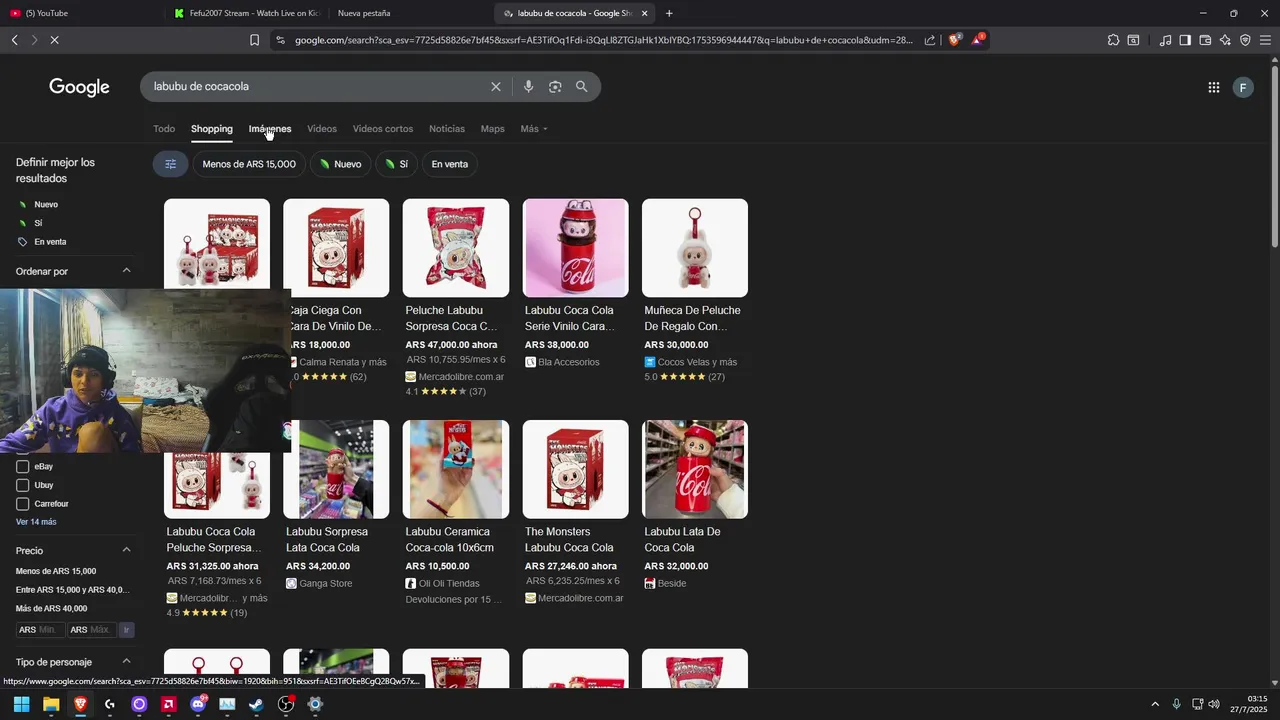Click the maximum ARS price field
This screenshot has width=1280, height=720.
tap(91, 630)
